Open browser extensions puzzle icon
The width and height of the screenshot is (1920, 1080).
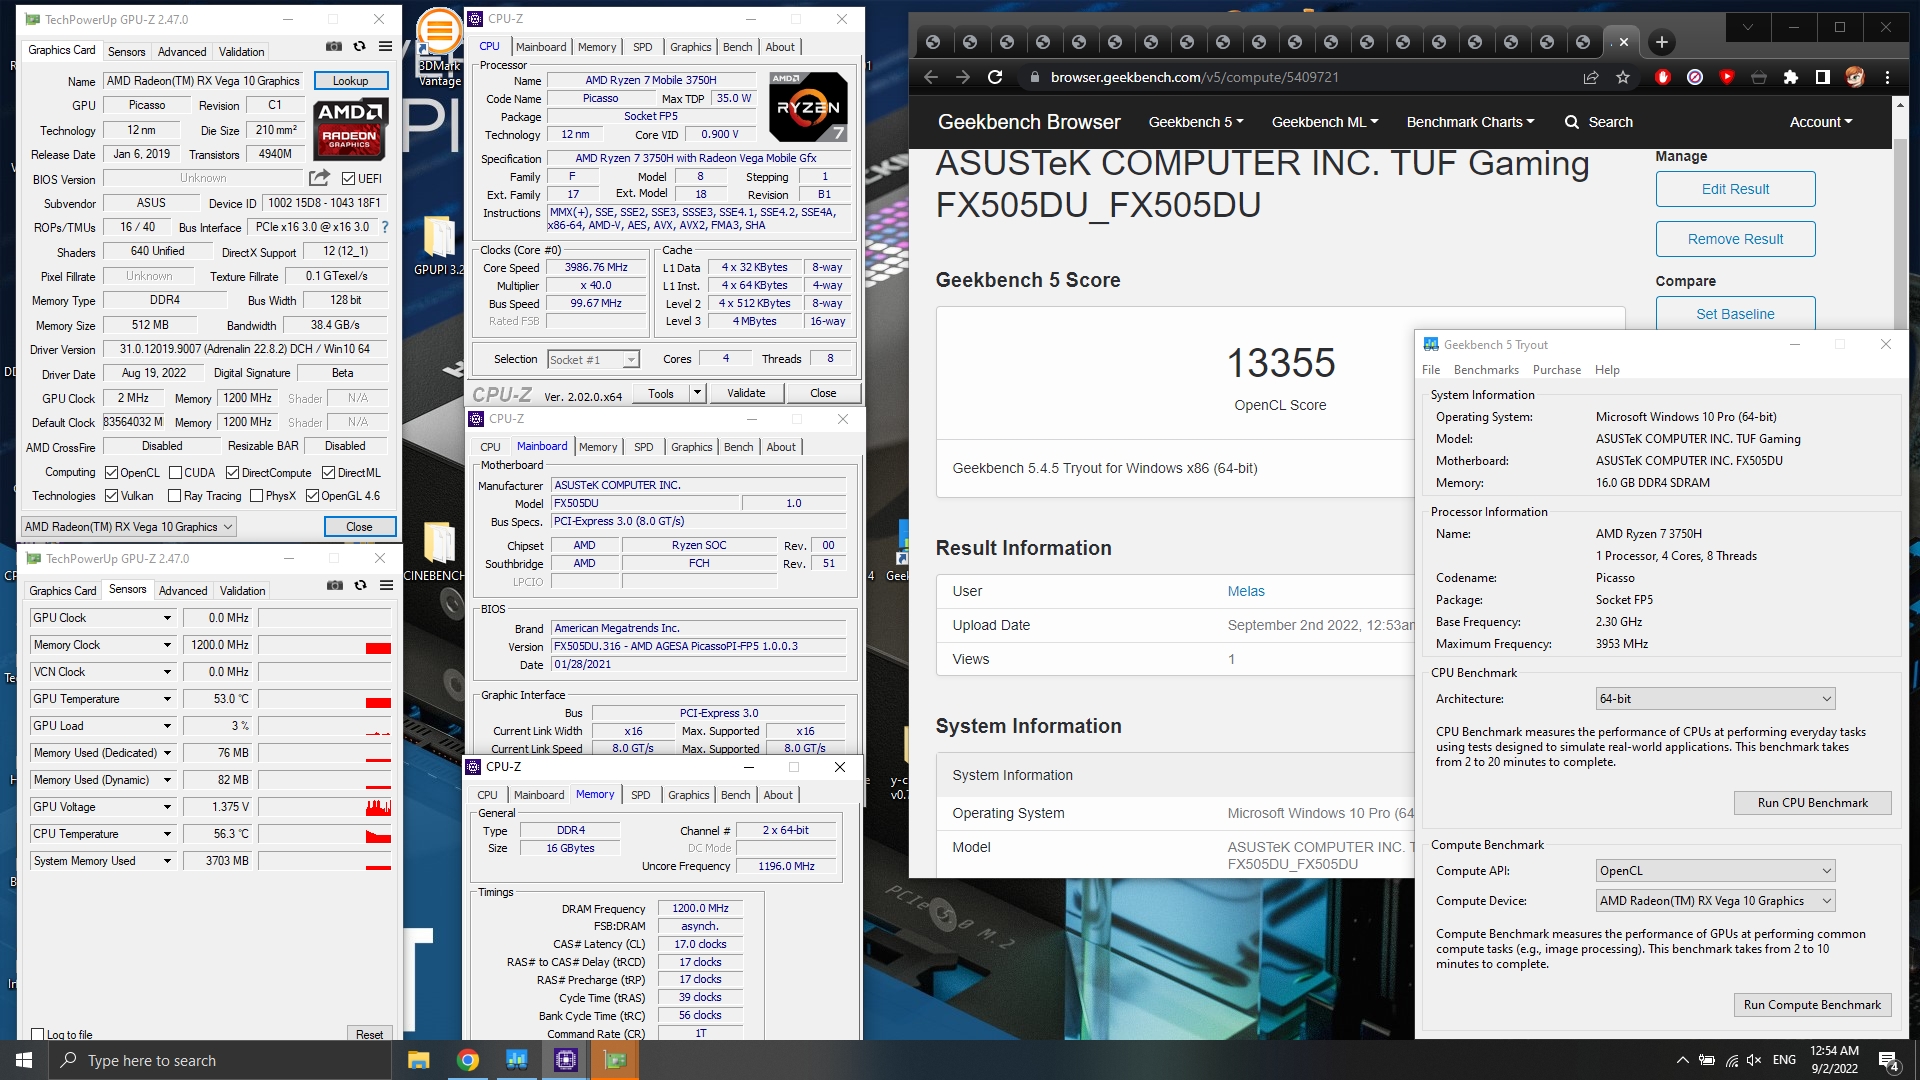tap(1791, 77)
